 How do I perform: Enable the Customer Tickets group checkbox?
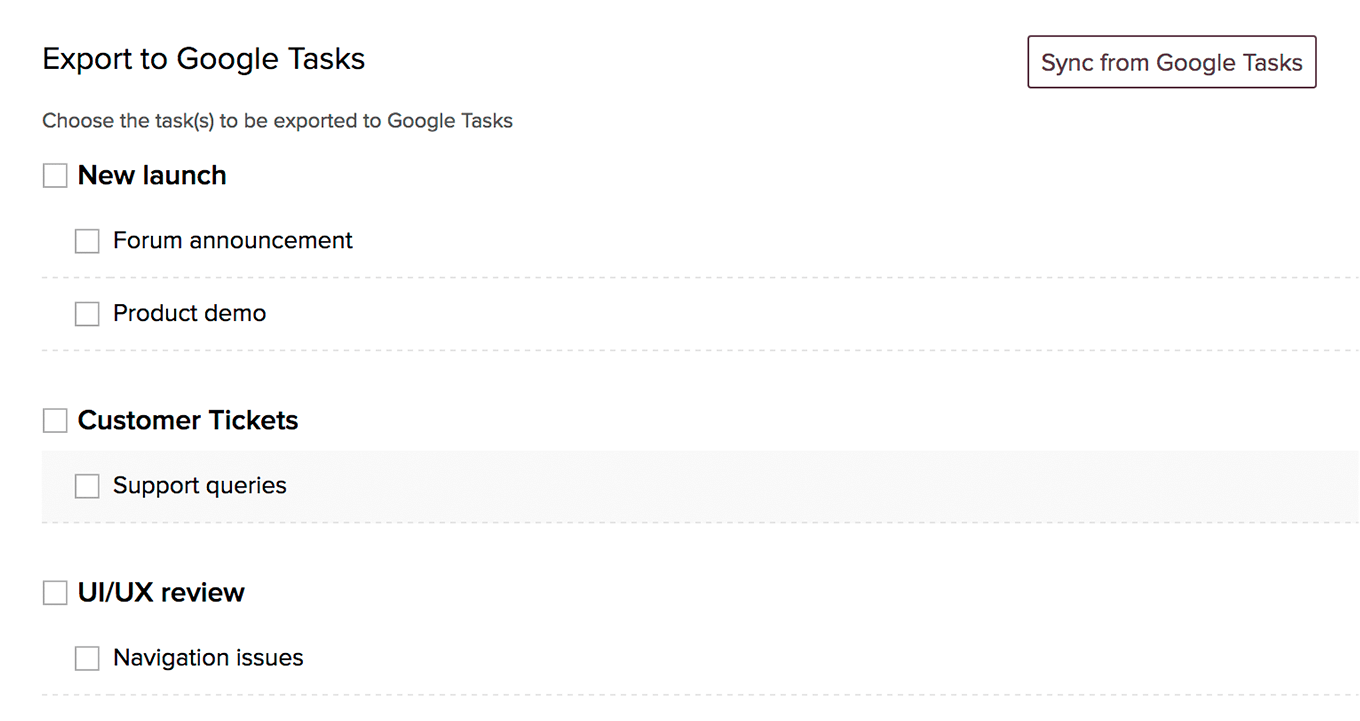[x=55, y=421]
